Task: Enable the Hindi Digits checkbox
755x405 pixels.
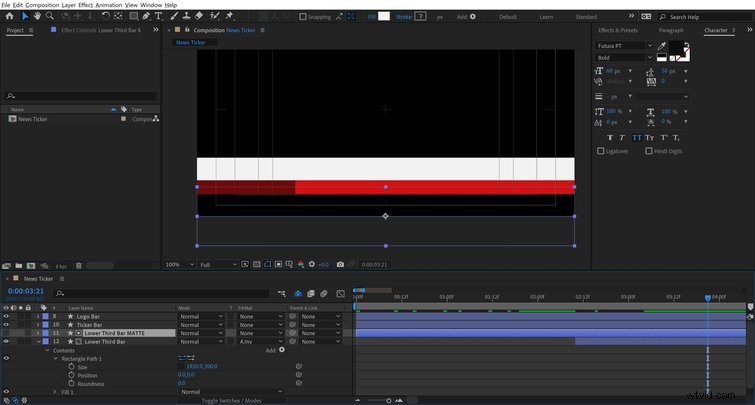Action: click(x=649, y=151)
